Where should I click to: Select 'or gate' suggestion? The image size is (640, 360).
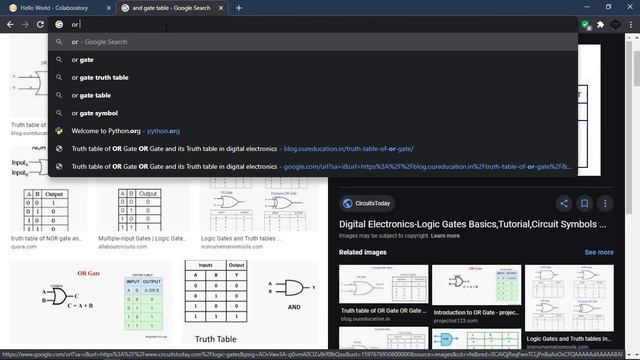tap(313, 60)
